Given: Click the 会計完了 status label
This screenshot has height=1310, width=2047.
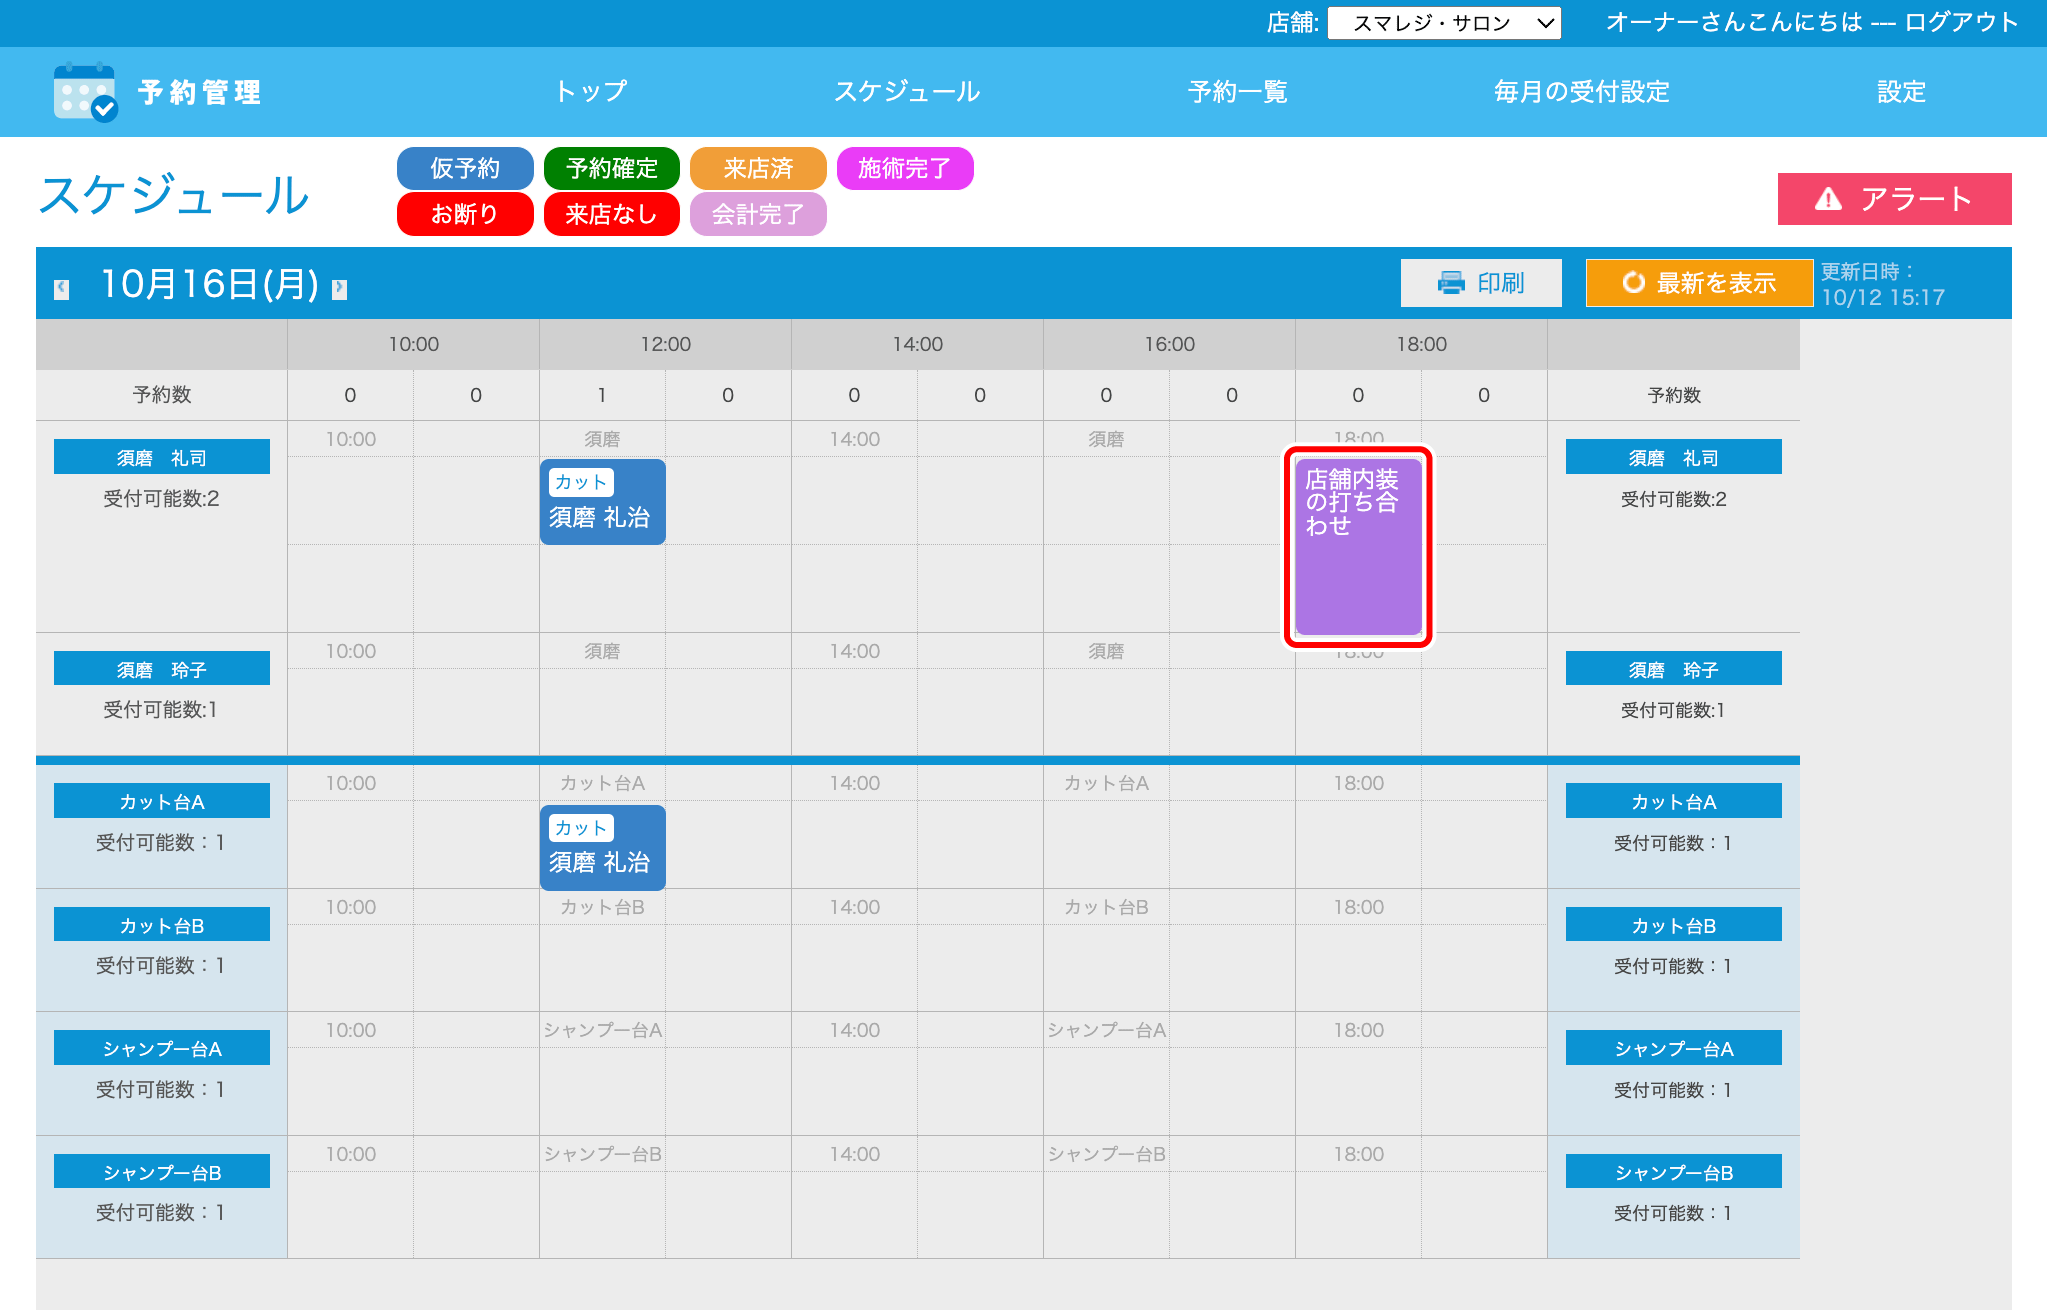Looking at the screenshot, I should click(x=758, y=214).
